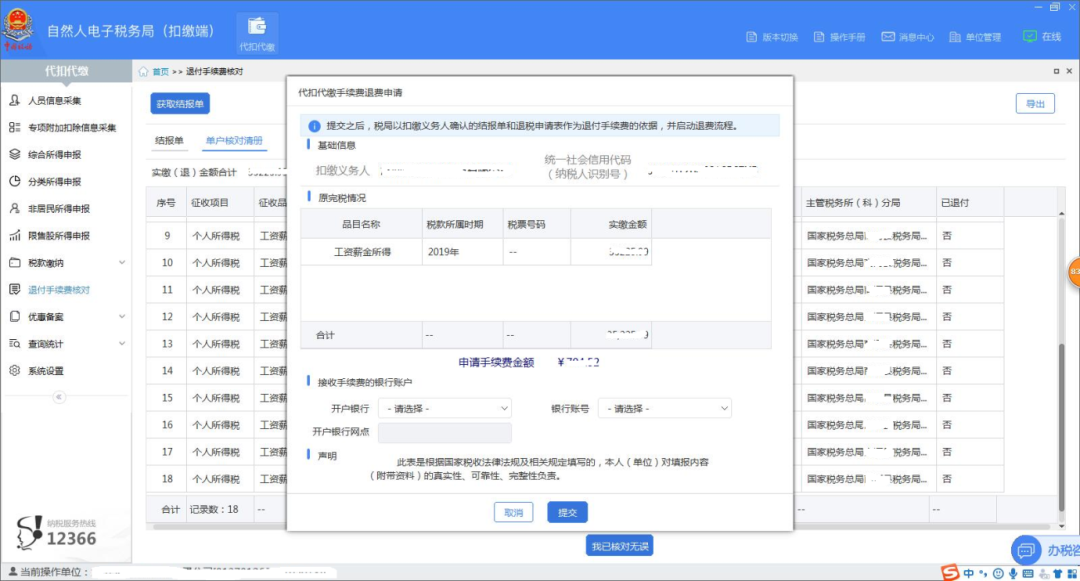Collapse the left sidebar with double-arrow button

[x=59, y=397]
